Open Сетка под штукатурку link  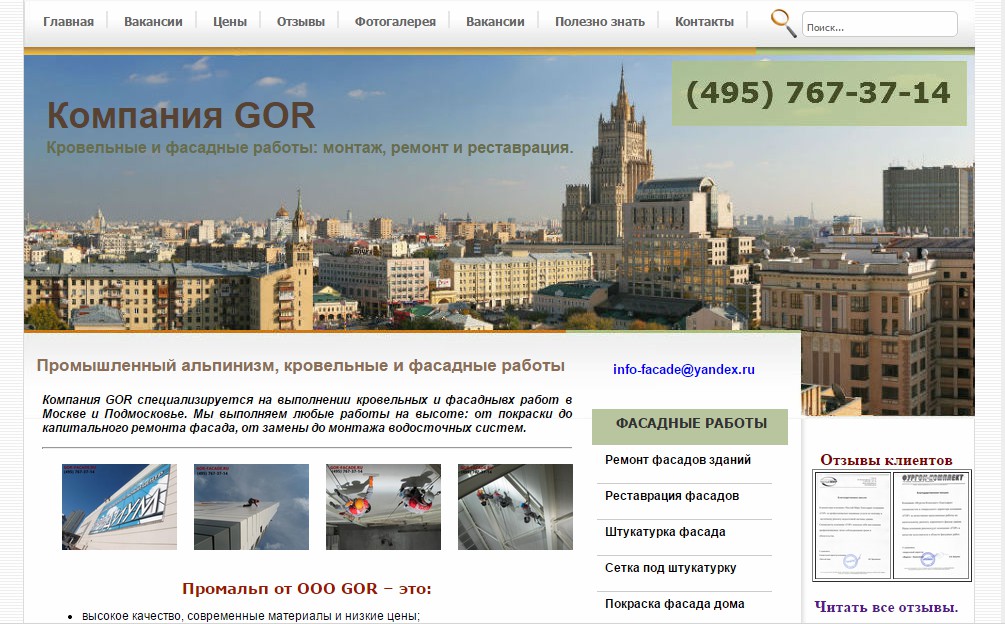670,568
